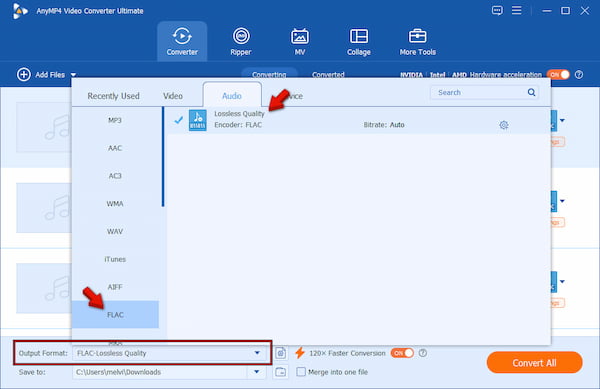Expand third file's format dropdown arrow

562,282
